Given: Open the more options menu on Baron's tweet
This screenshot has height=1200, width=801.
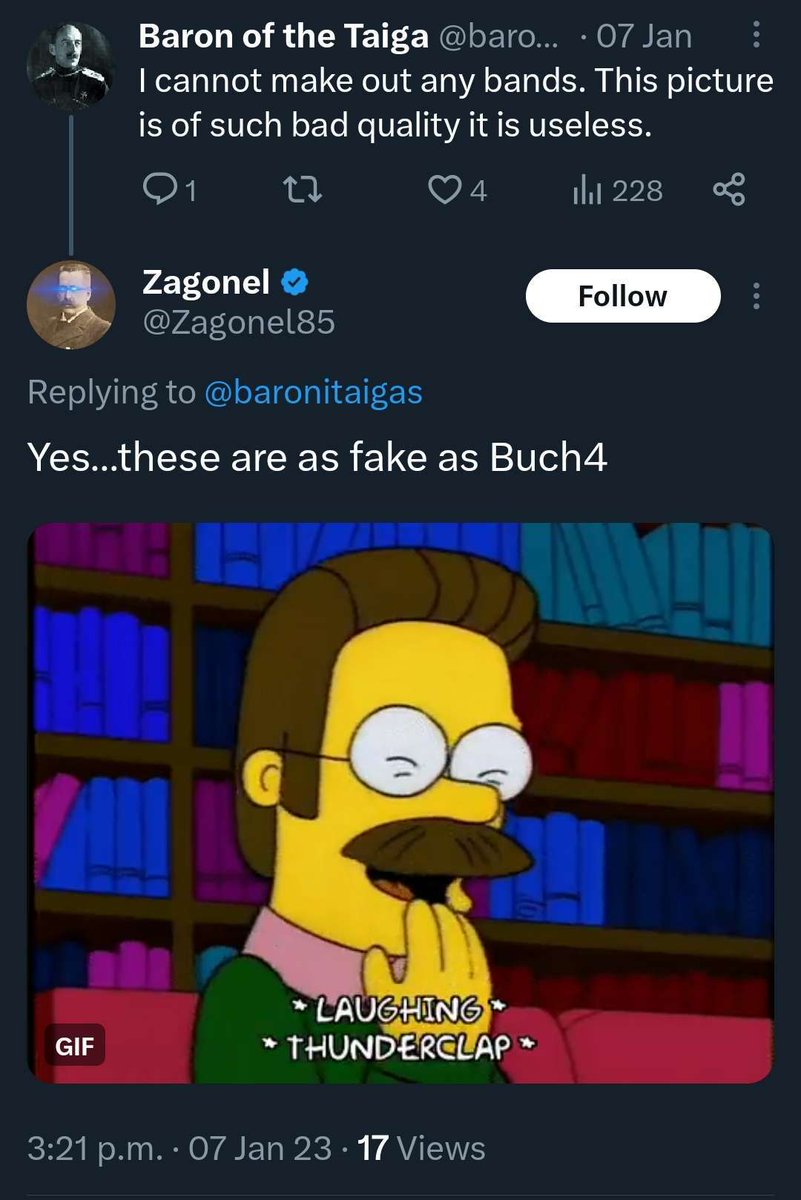Looking at the screenshot, I should (754, 36).
